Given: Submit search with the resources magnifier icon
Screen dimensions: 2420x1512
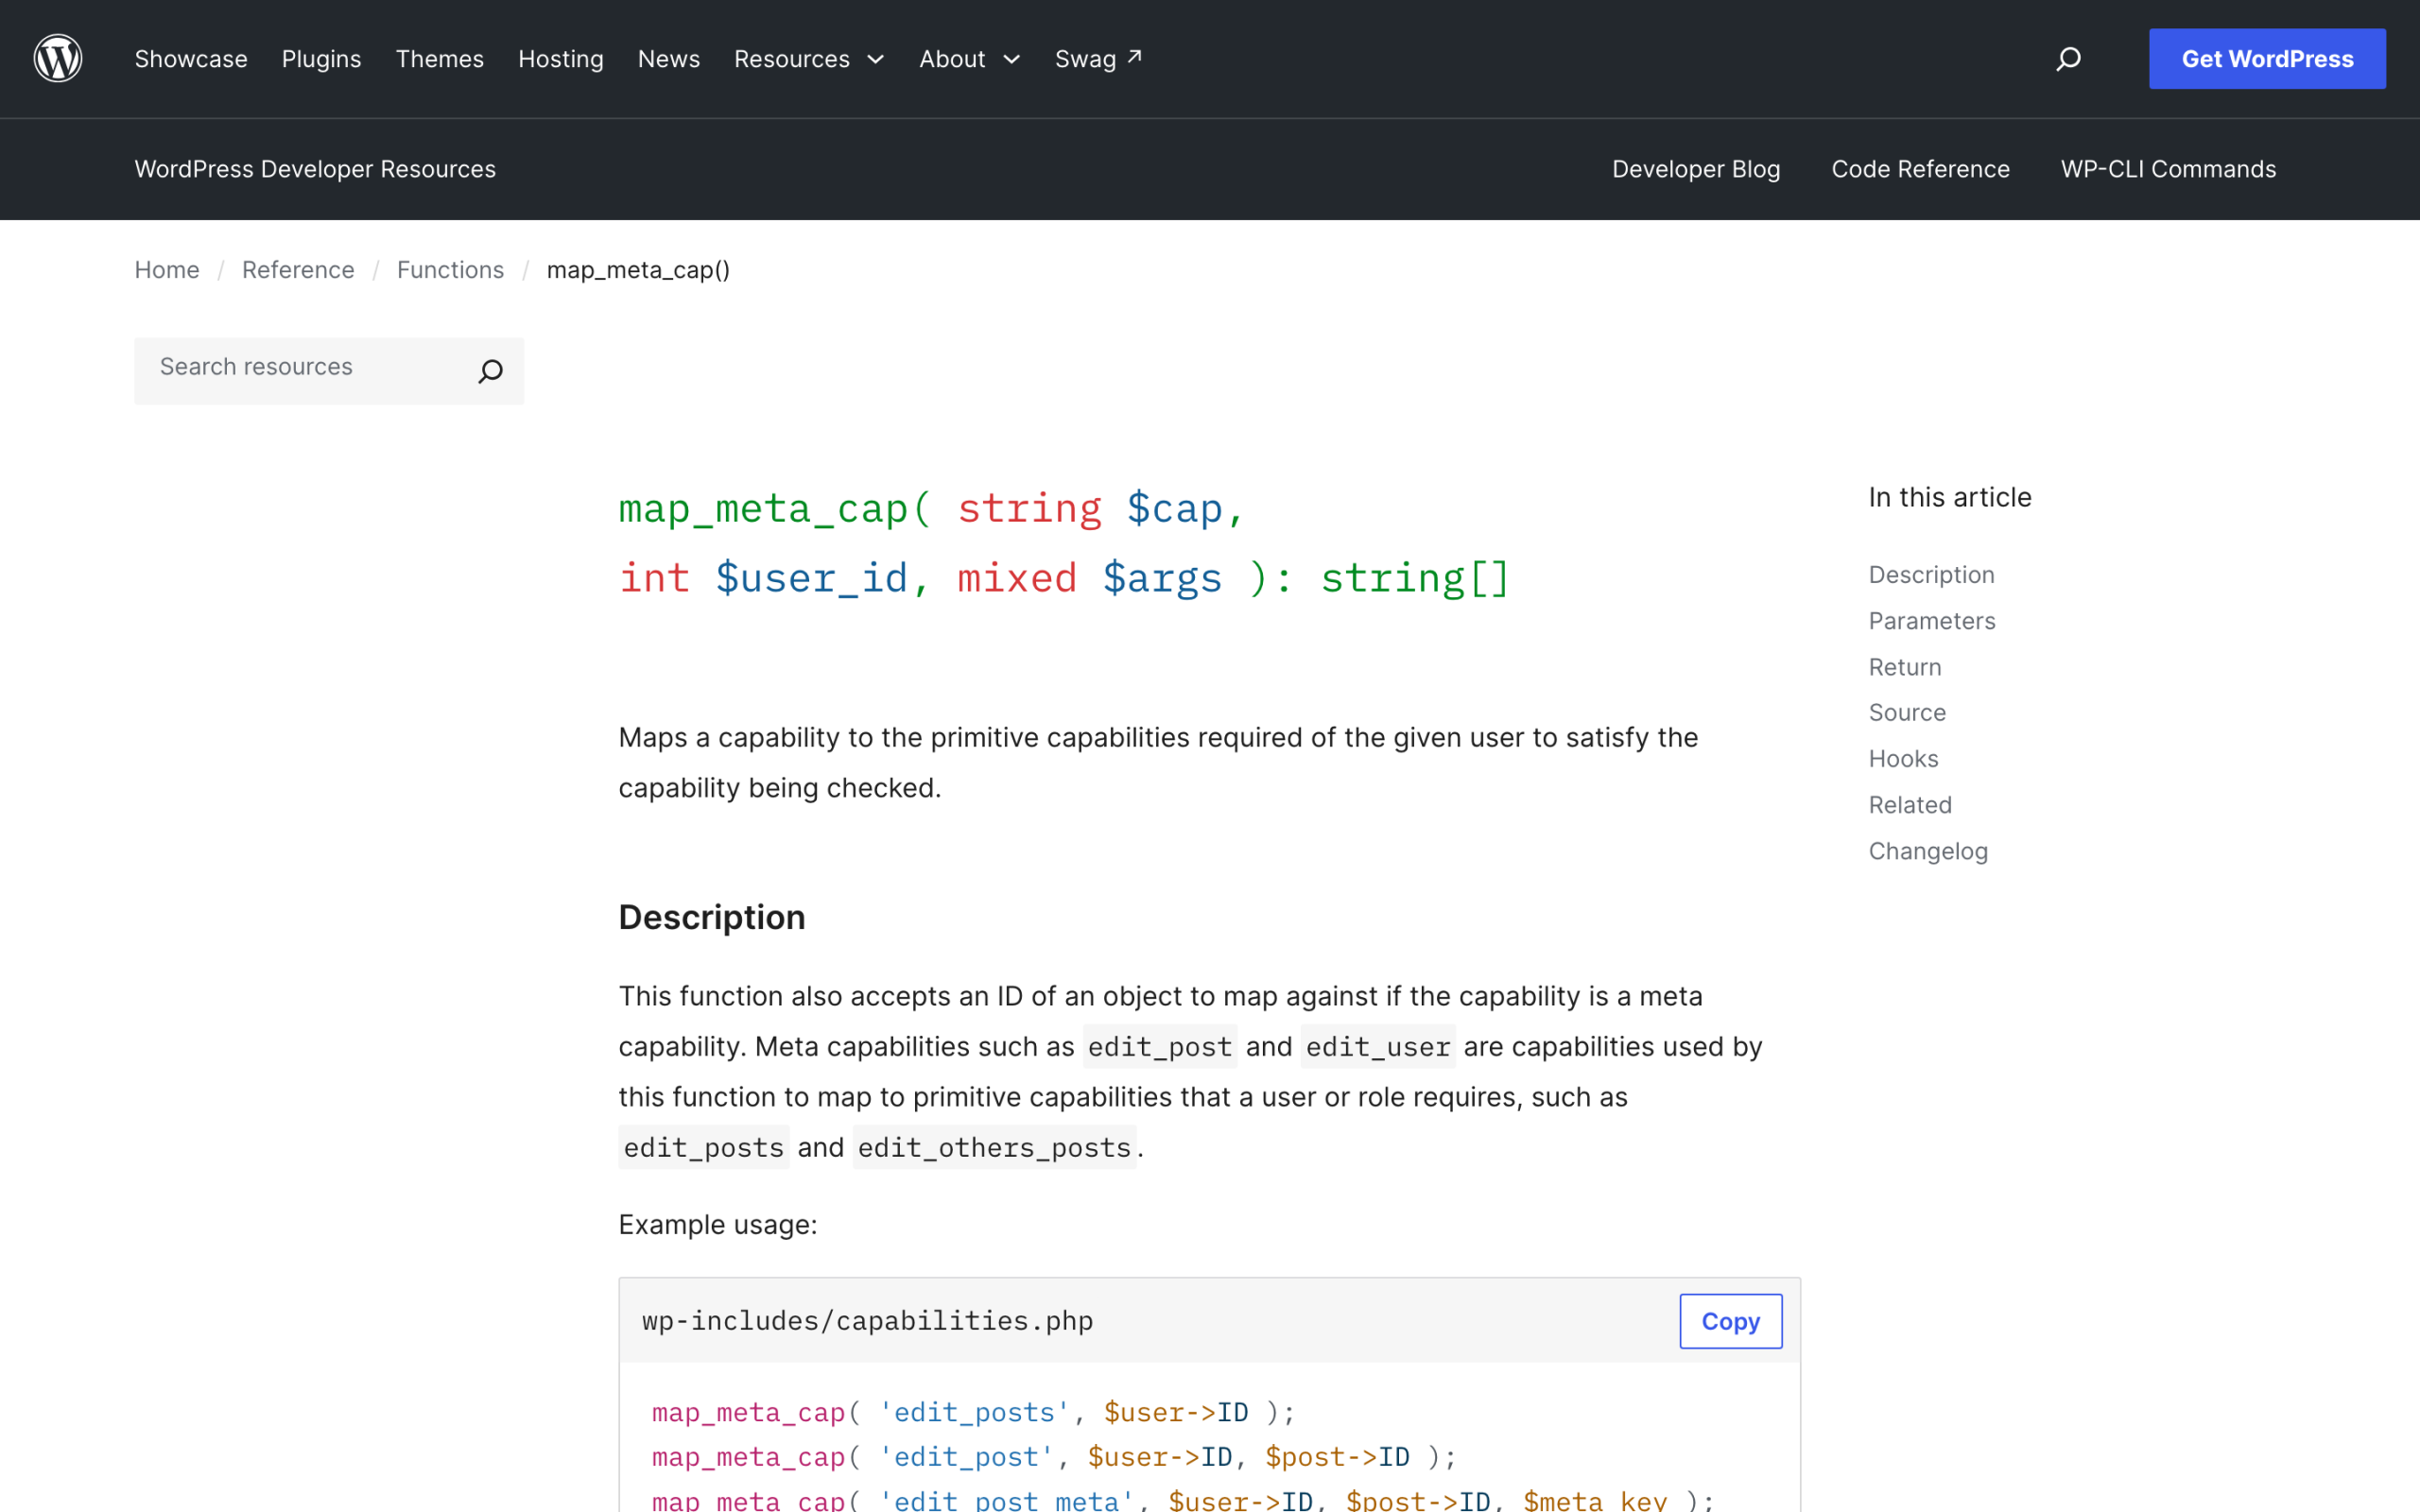Looking at the screenshot, I should click(x=490, y=371).
